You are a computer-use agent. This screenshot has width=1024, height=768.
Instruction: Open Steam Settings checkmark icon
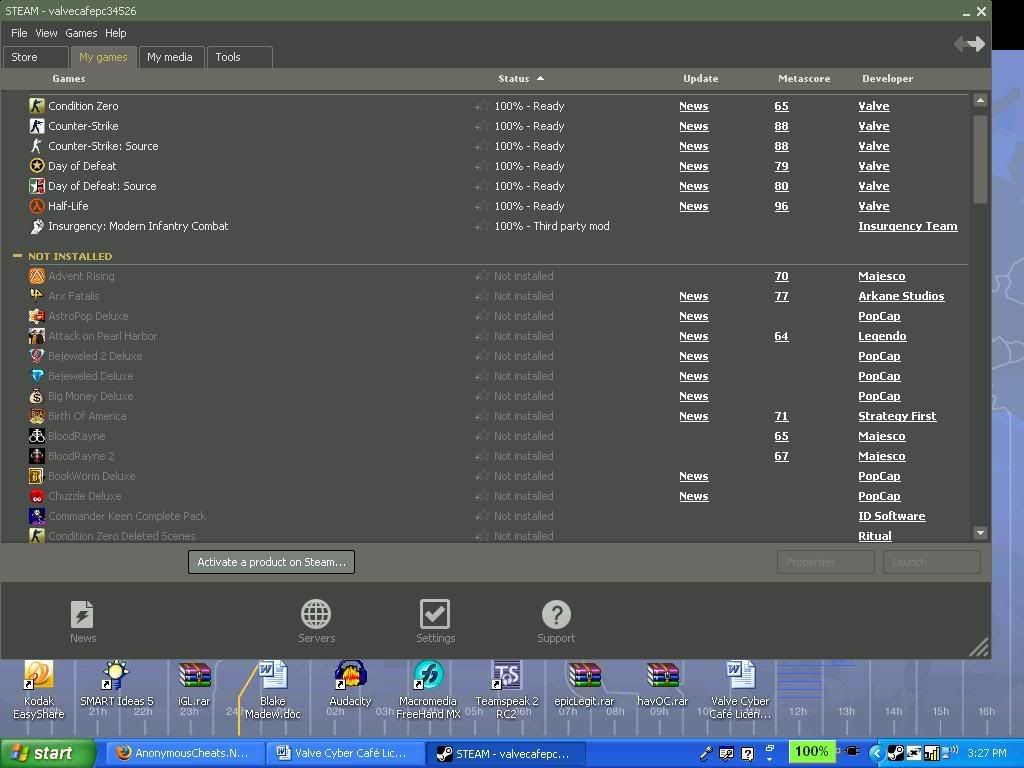[435, 615]
